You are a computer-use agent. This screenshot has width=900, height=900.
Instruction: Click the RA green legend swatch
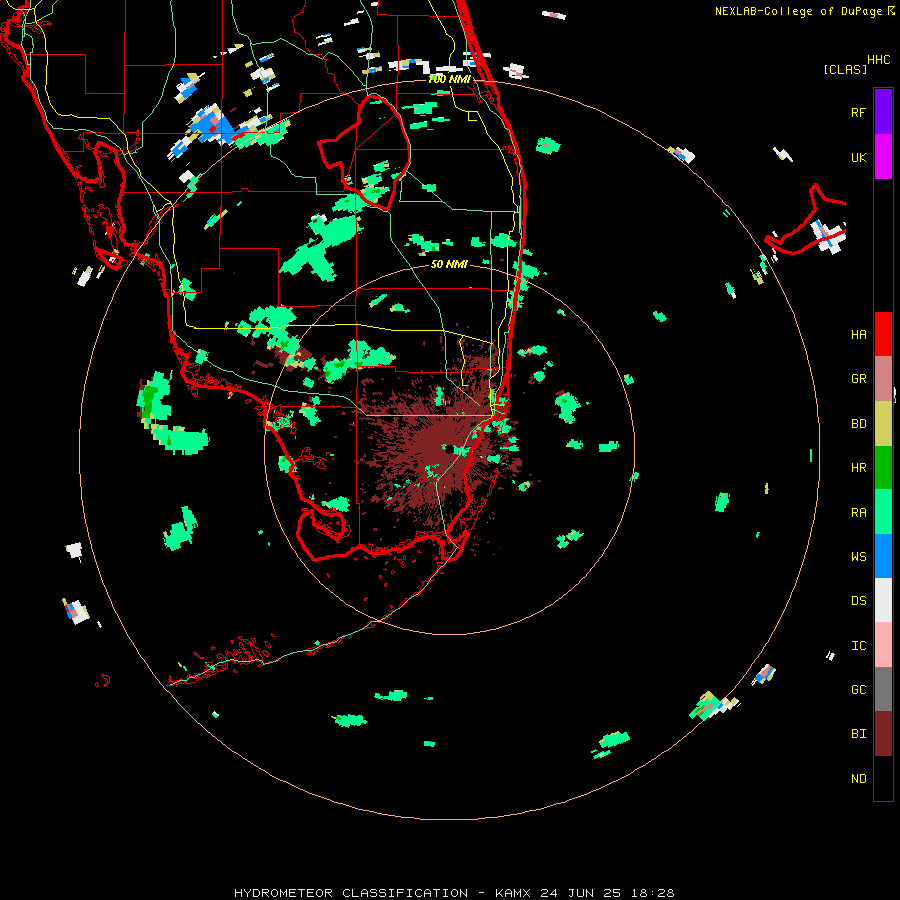(883, 512)
